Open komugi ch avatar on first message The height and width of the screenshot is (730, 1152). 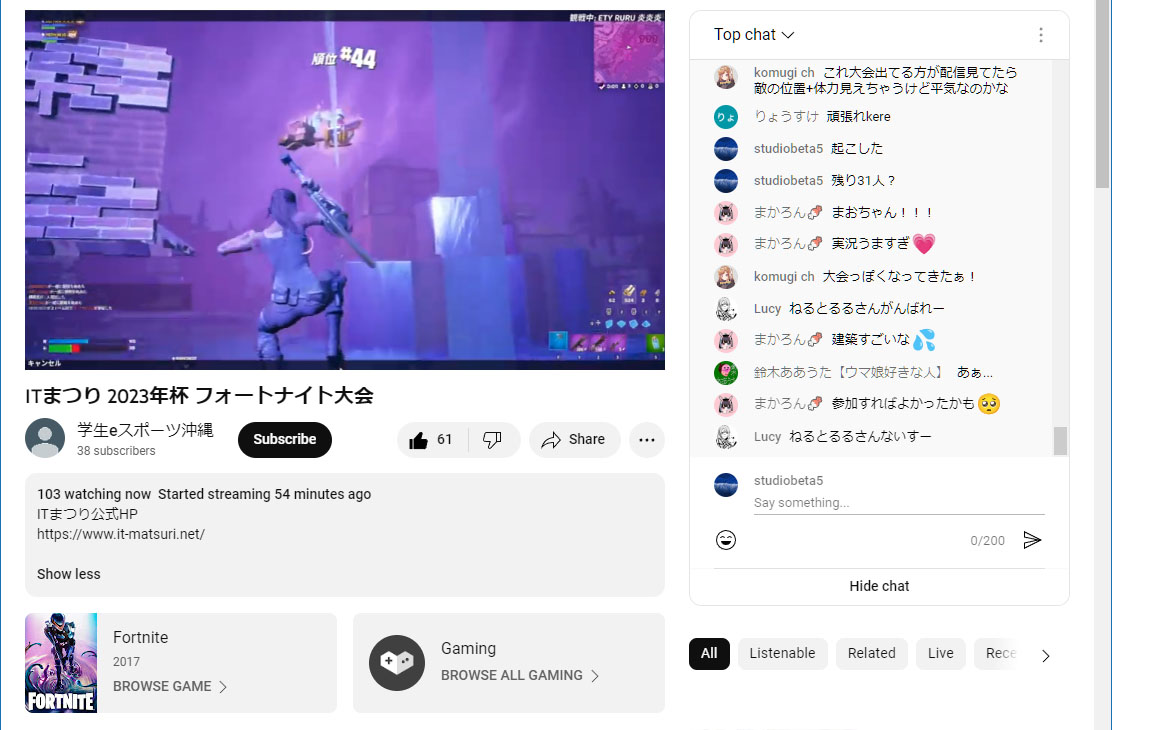pos(726,77)
